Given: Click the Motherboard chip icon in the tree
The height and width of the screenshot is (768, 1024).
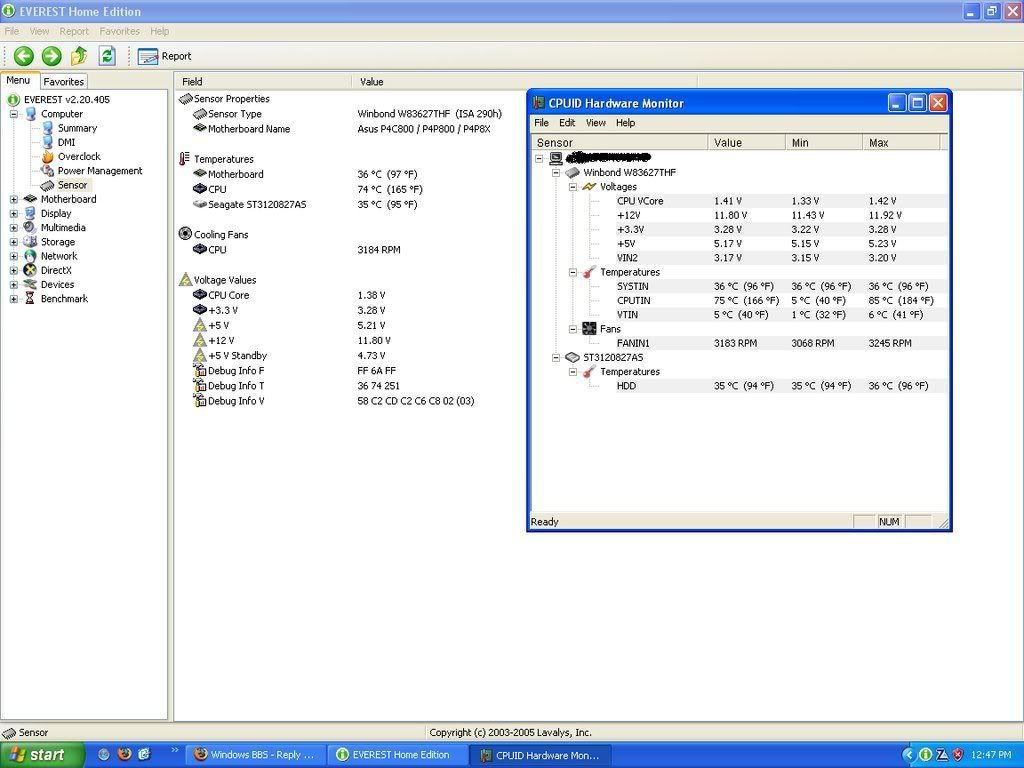Looking at the screenshot, I should click(x=30, y=199).
